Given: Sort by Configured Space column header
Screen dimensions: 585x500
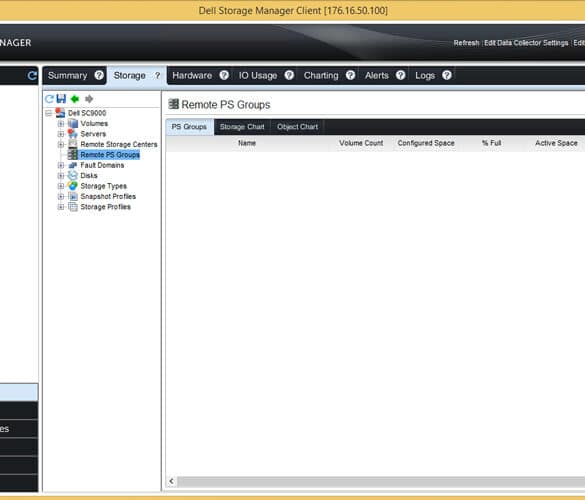Looking at the screenshot, I should click(x=426, y=143).
